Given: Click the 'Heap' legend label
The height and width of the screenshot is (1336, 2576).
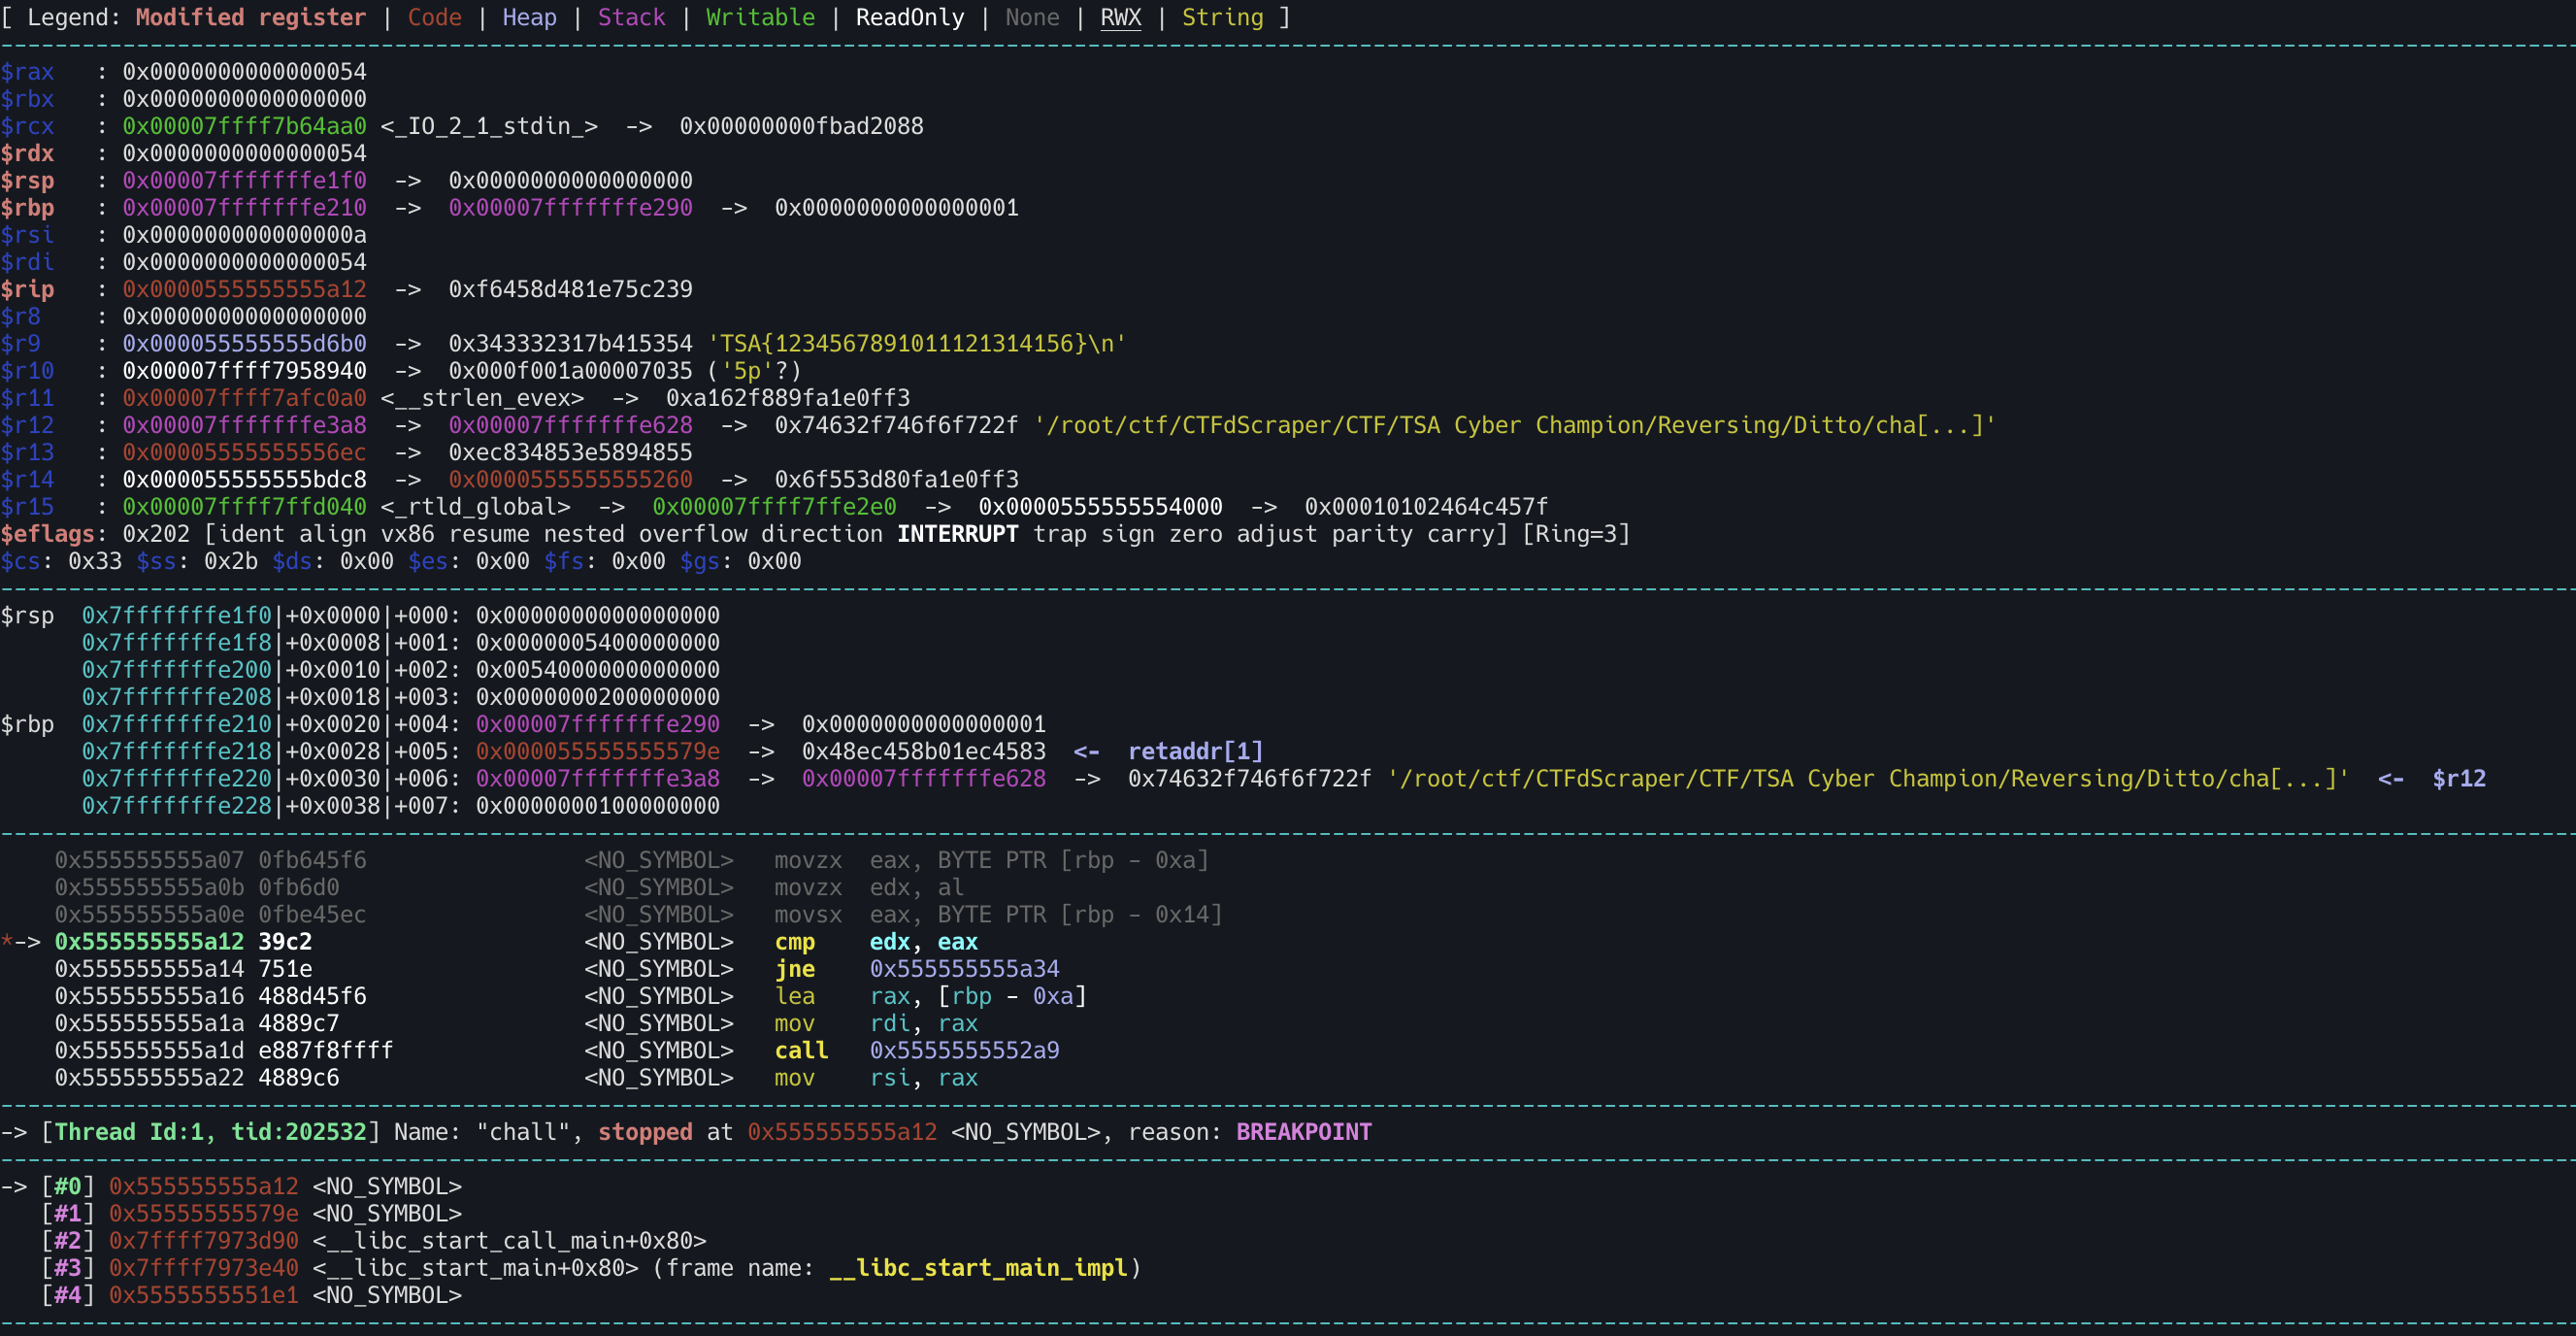Looking at the screenshot, I should point(529,17).
